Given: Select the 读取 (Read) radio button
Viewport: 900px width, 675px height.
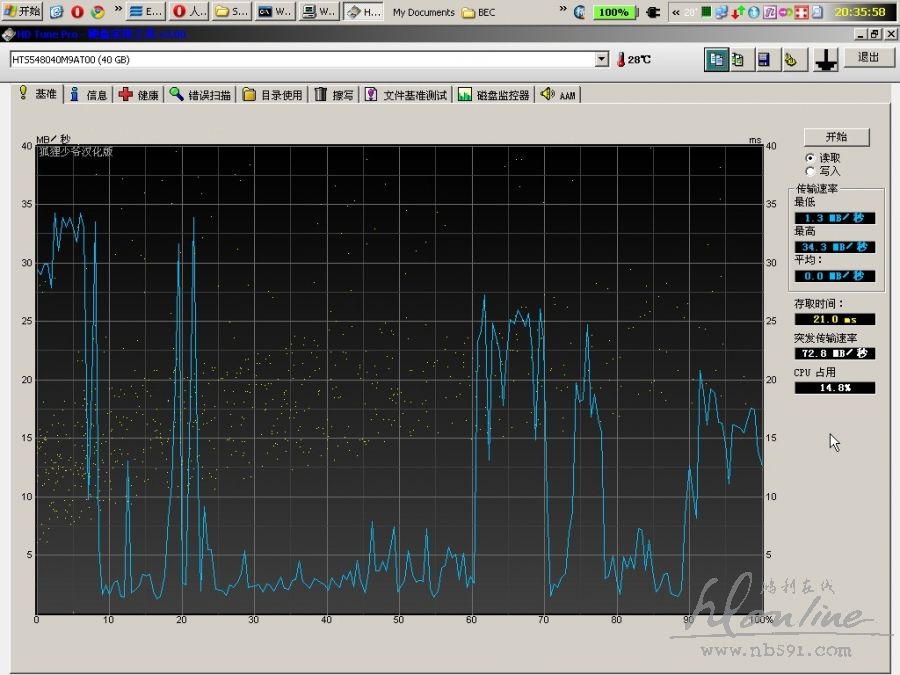Looking at the screenshot, I should [810, 158].
